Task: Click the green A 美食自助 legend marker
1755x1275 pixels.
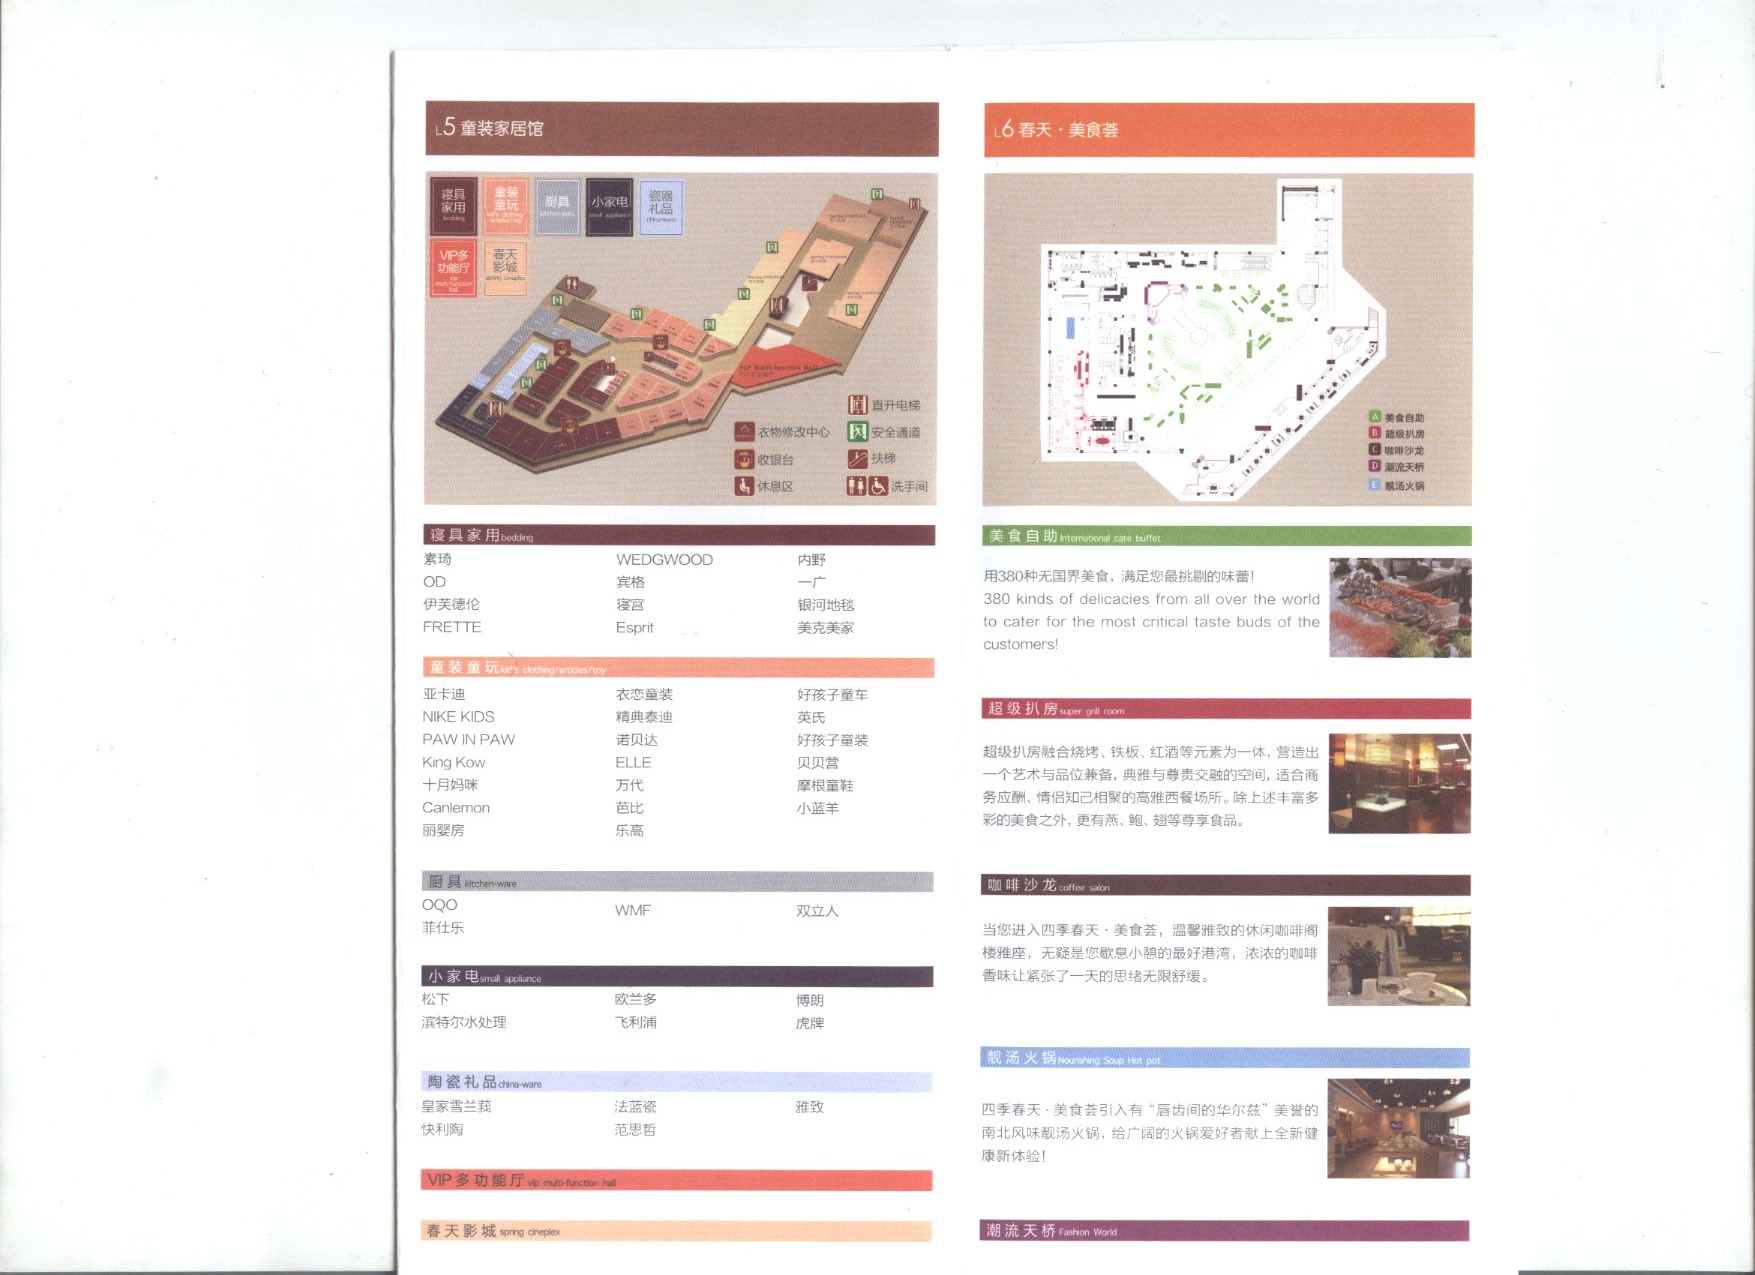Action: point(1375,417)
